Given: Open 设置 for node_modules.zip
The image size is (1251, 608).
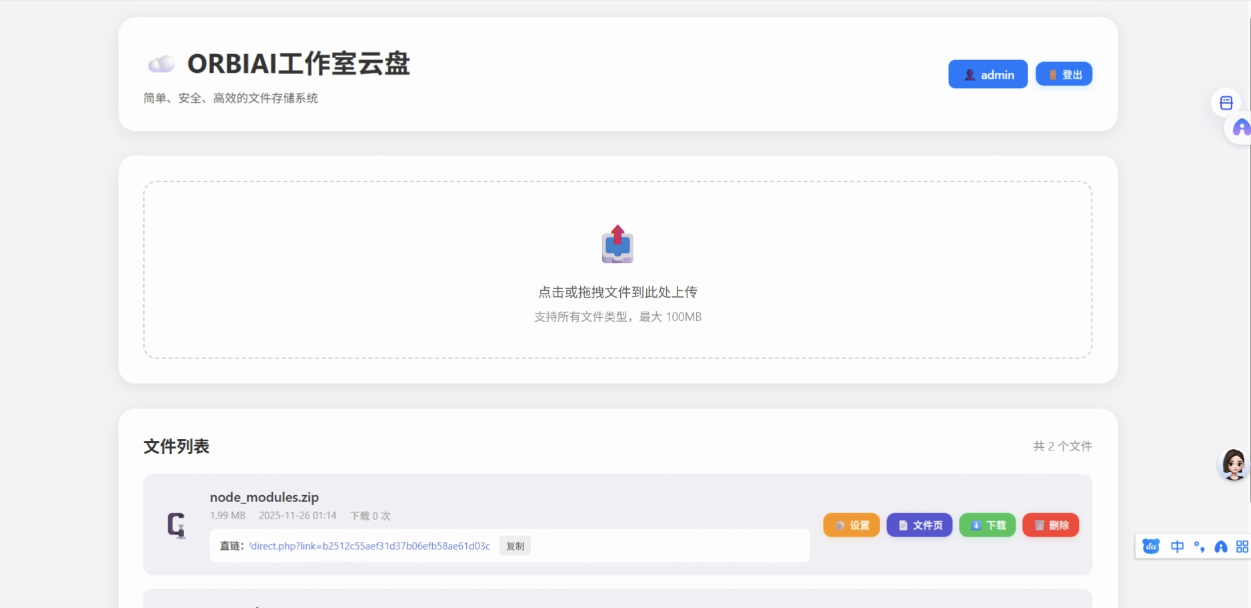Looking at the screenshot, I should click(851, 525).
